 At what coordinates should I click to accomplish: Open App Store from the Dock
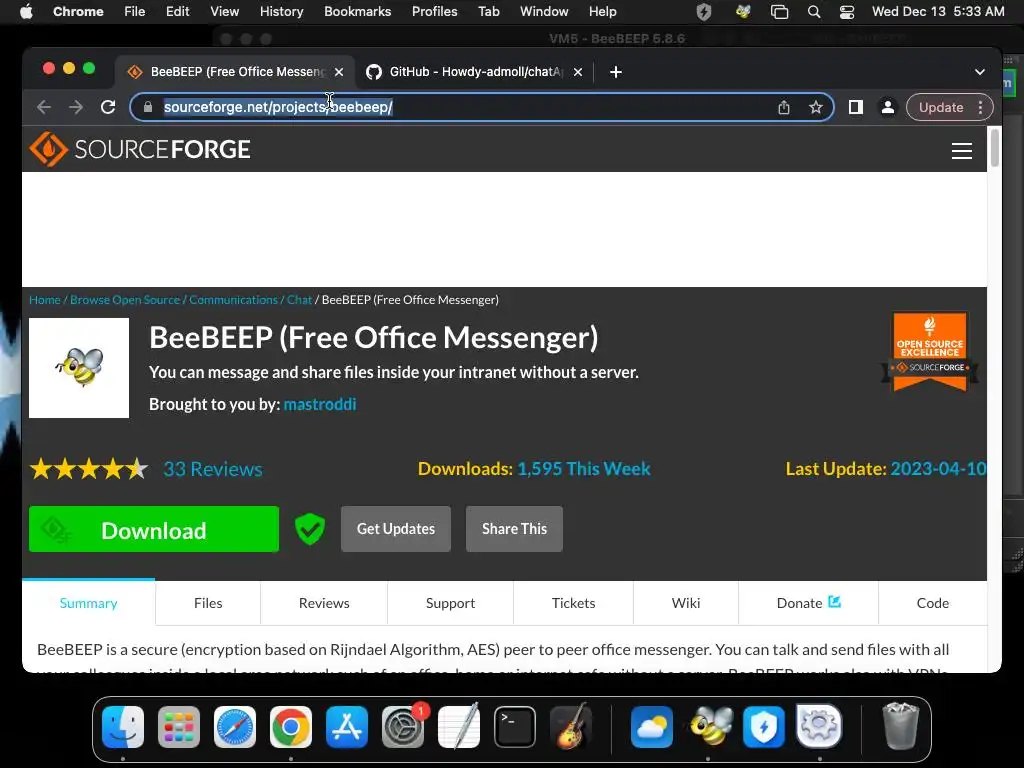(347, 727)
